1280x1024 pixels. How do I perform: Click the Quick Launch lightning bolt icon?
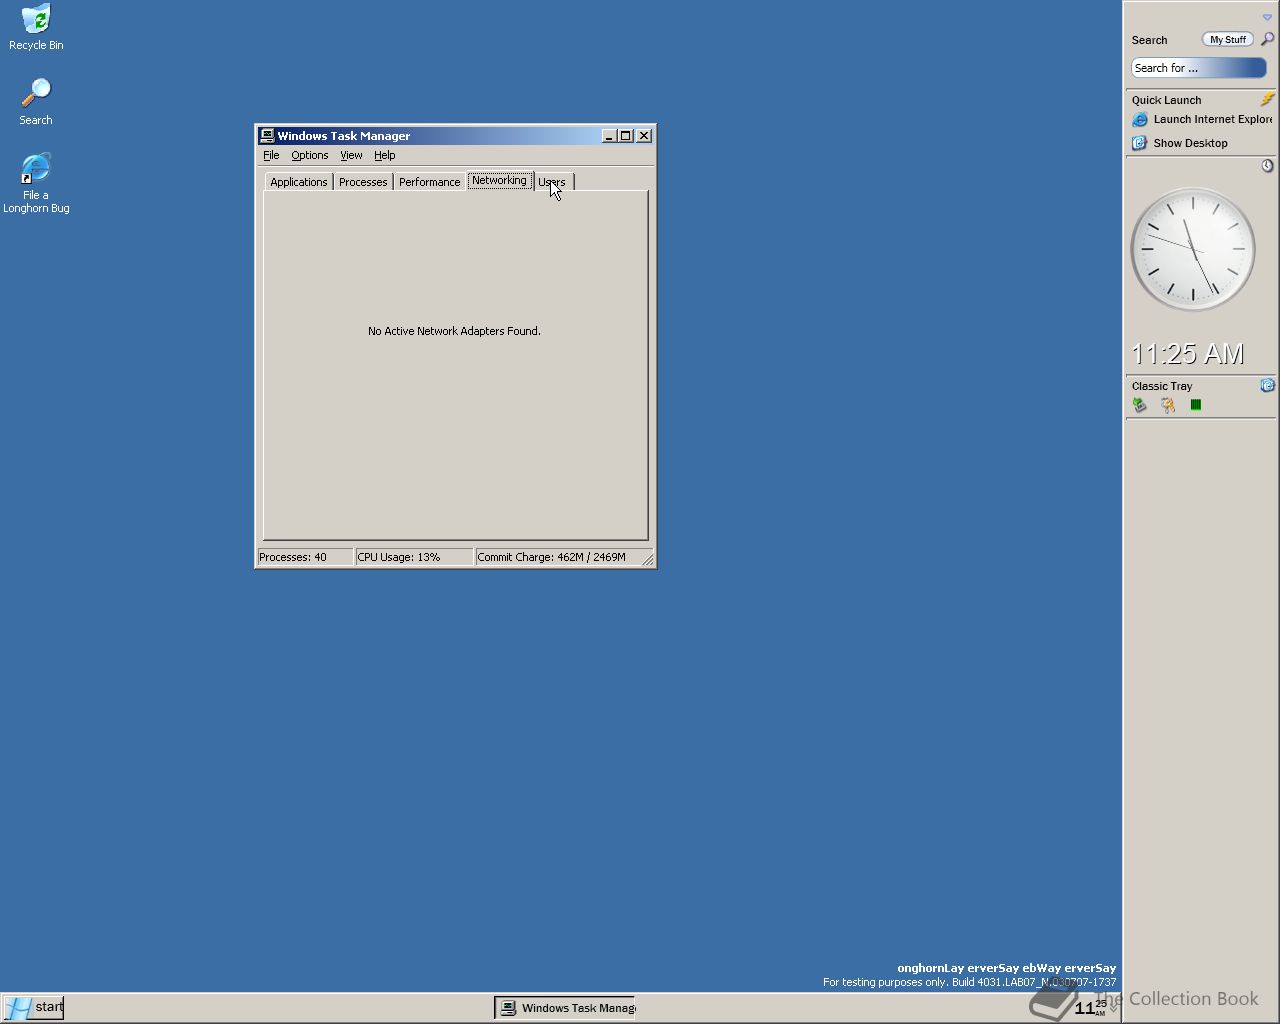(x=1267, y=99)
